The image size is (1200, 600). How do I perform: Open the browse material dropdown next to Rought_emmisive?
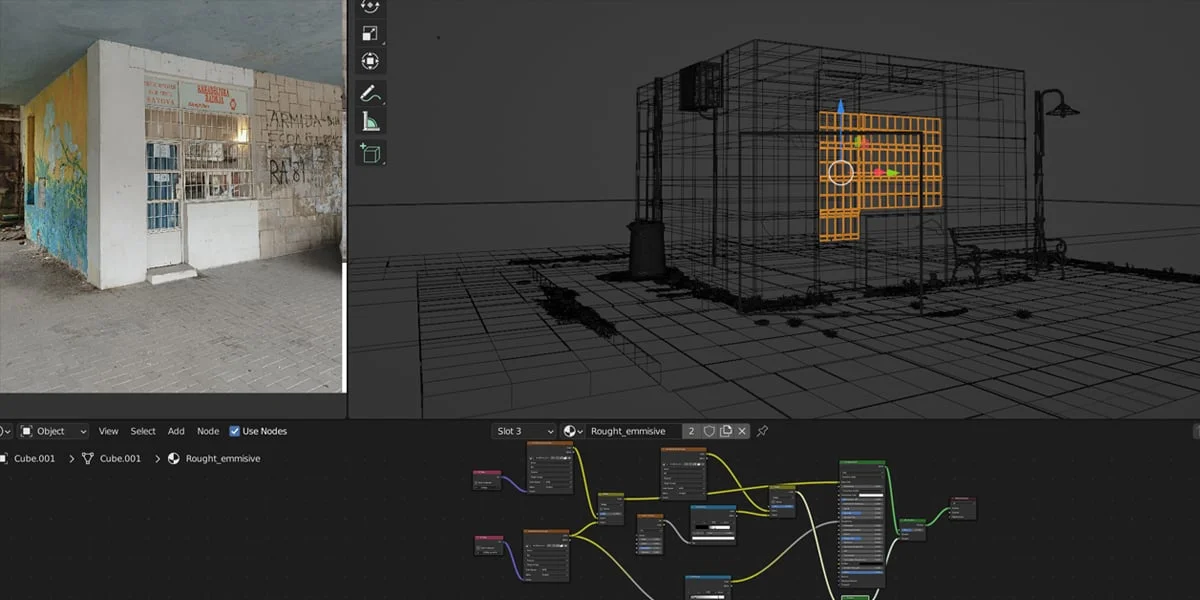coord(571,431)
